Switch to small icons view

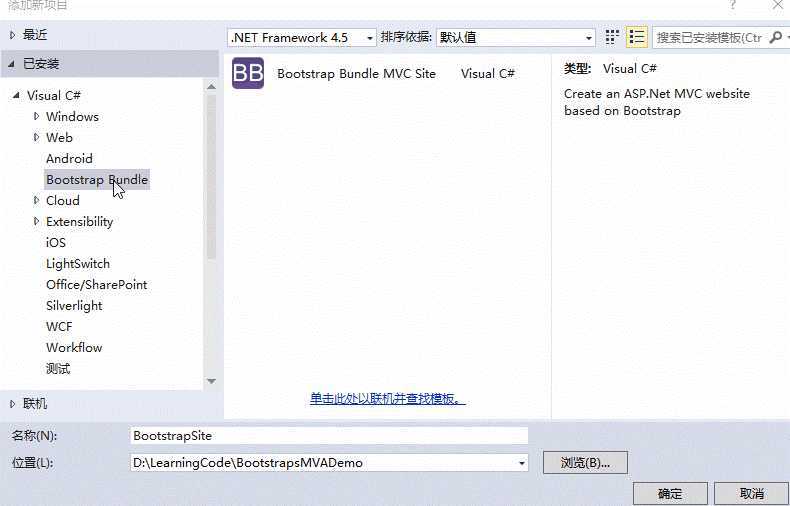612,37
